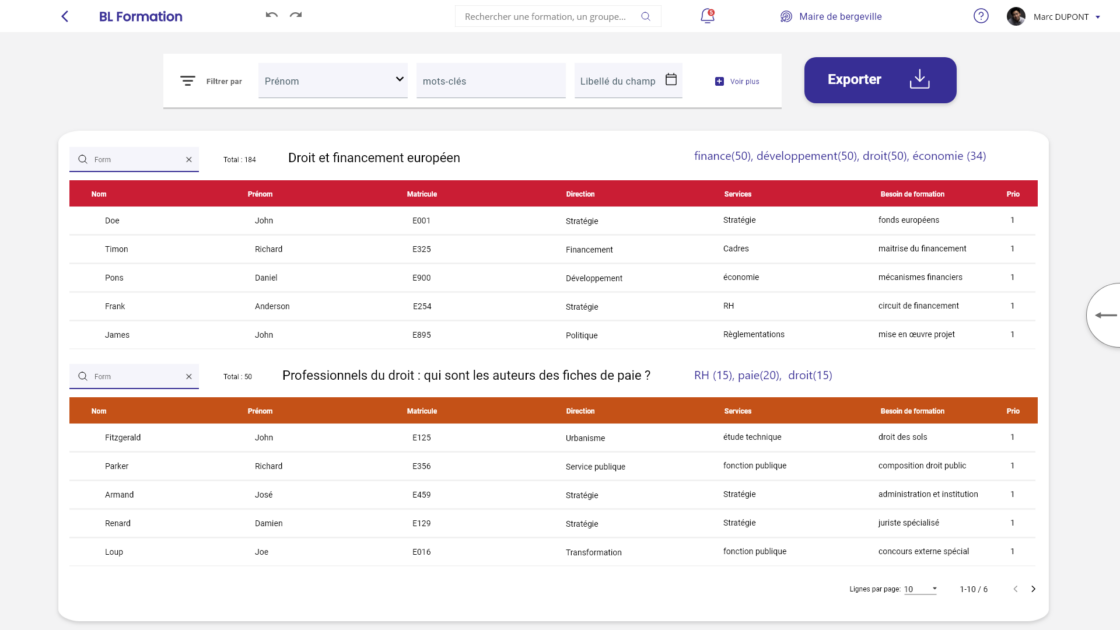Click matricule E129 cell
This screenshot has height=630, width=1120.
pos(421,524)
